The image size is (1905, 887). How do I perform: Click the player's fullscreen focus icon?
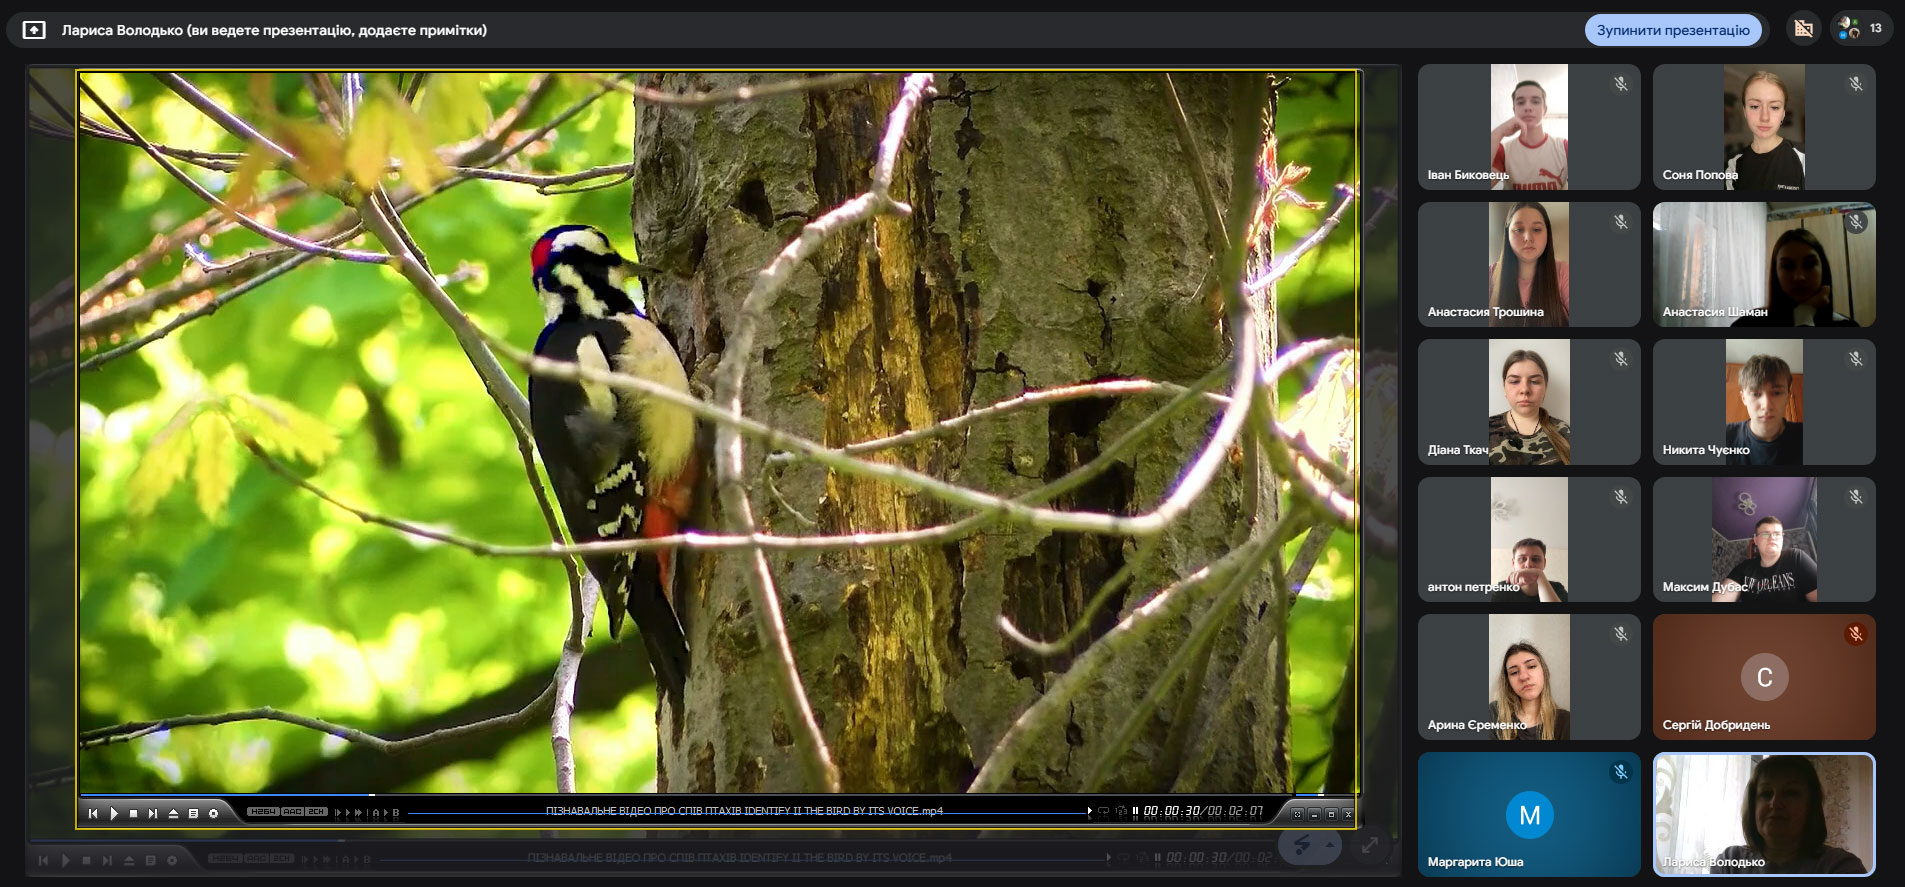click(1297, 814)
